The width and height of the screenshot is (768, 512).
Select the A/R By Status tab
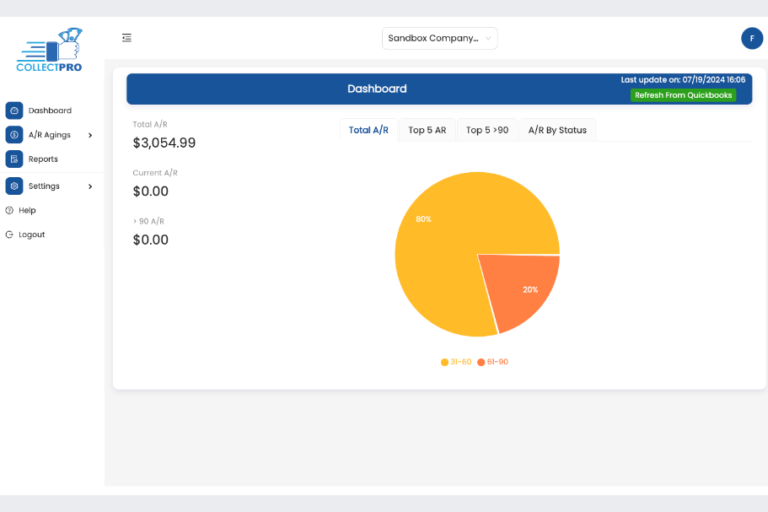click(x=557, y=130)
